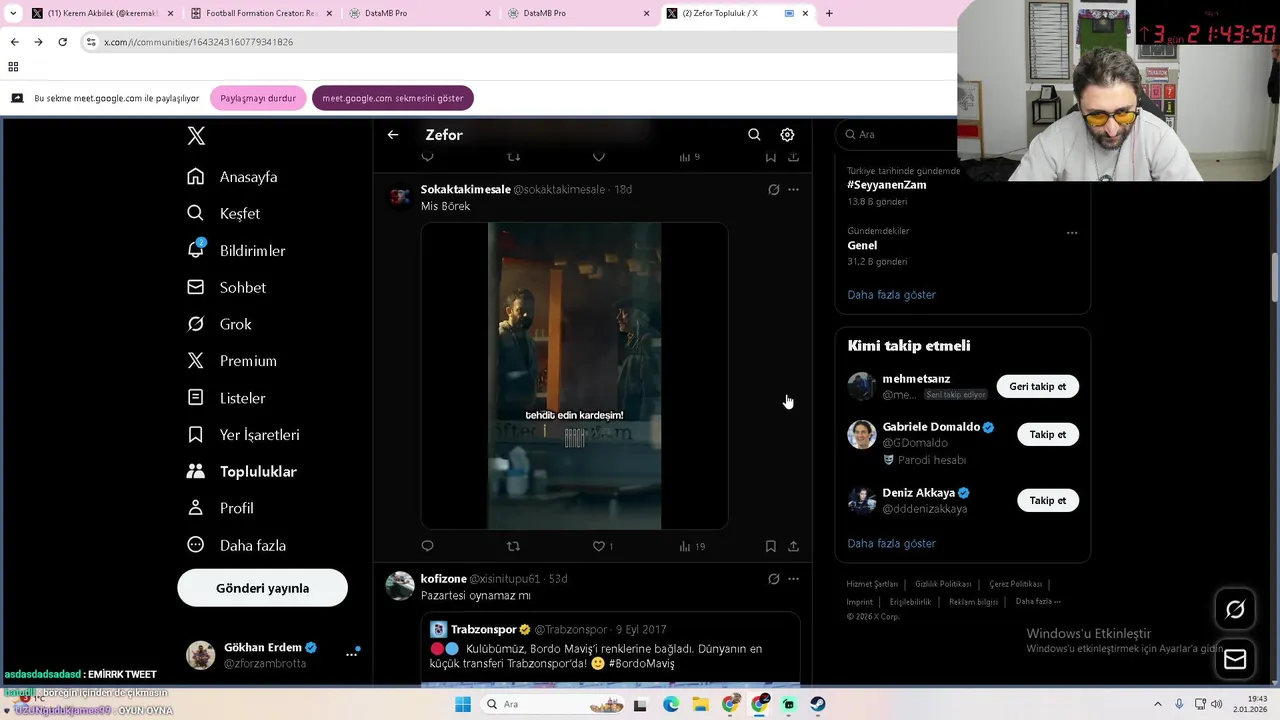This screenshot has width=1280, height=720.
Task: Open the #SeyyanenZam trend
Action: 887,185
